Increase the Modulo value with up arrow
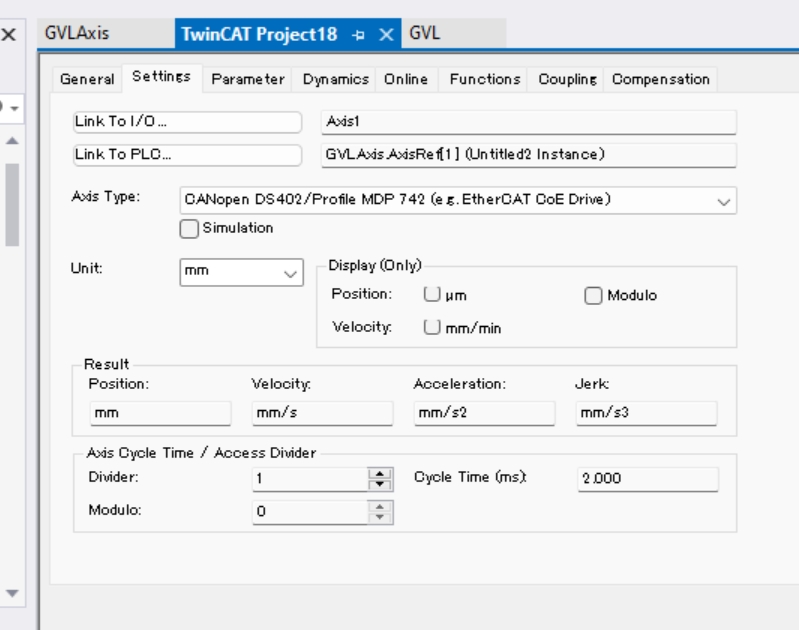Image resolution: width=799 pixels, height=630 pixels. tap(380, 507)
